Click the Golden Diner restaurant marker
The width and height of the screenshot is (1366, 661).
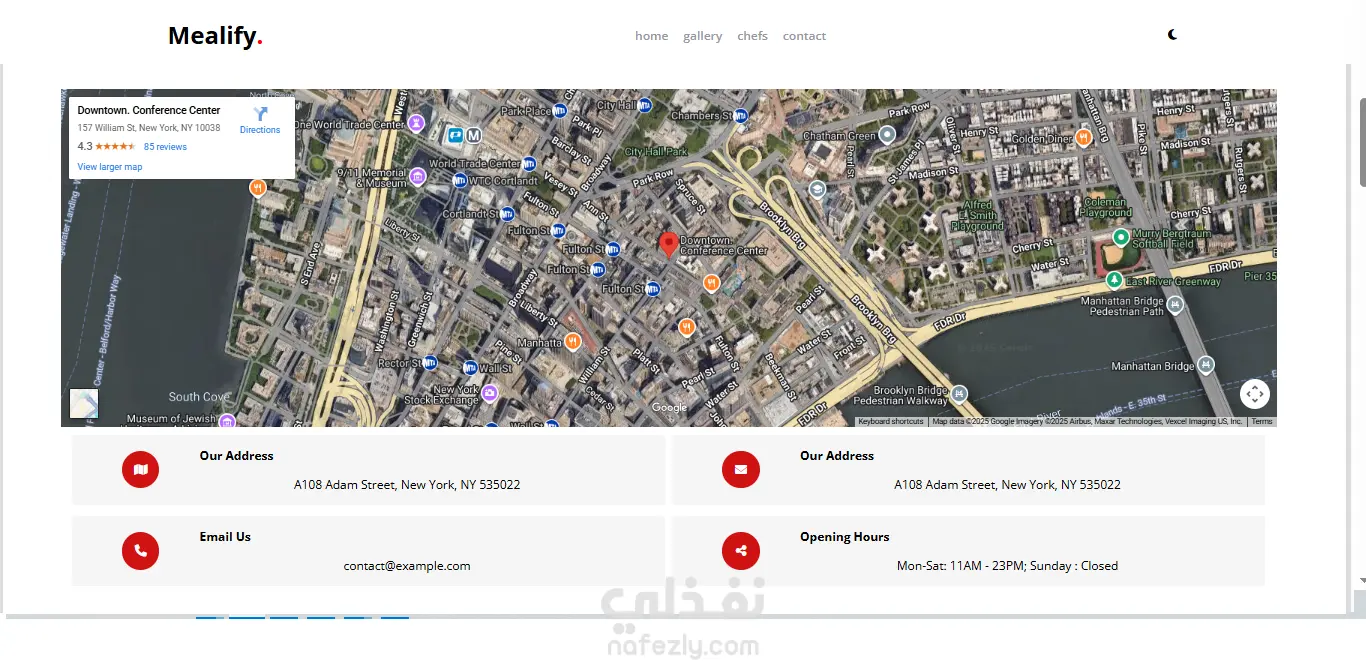[1083, 139]
